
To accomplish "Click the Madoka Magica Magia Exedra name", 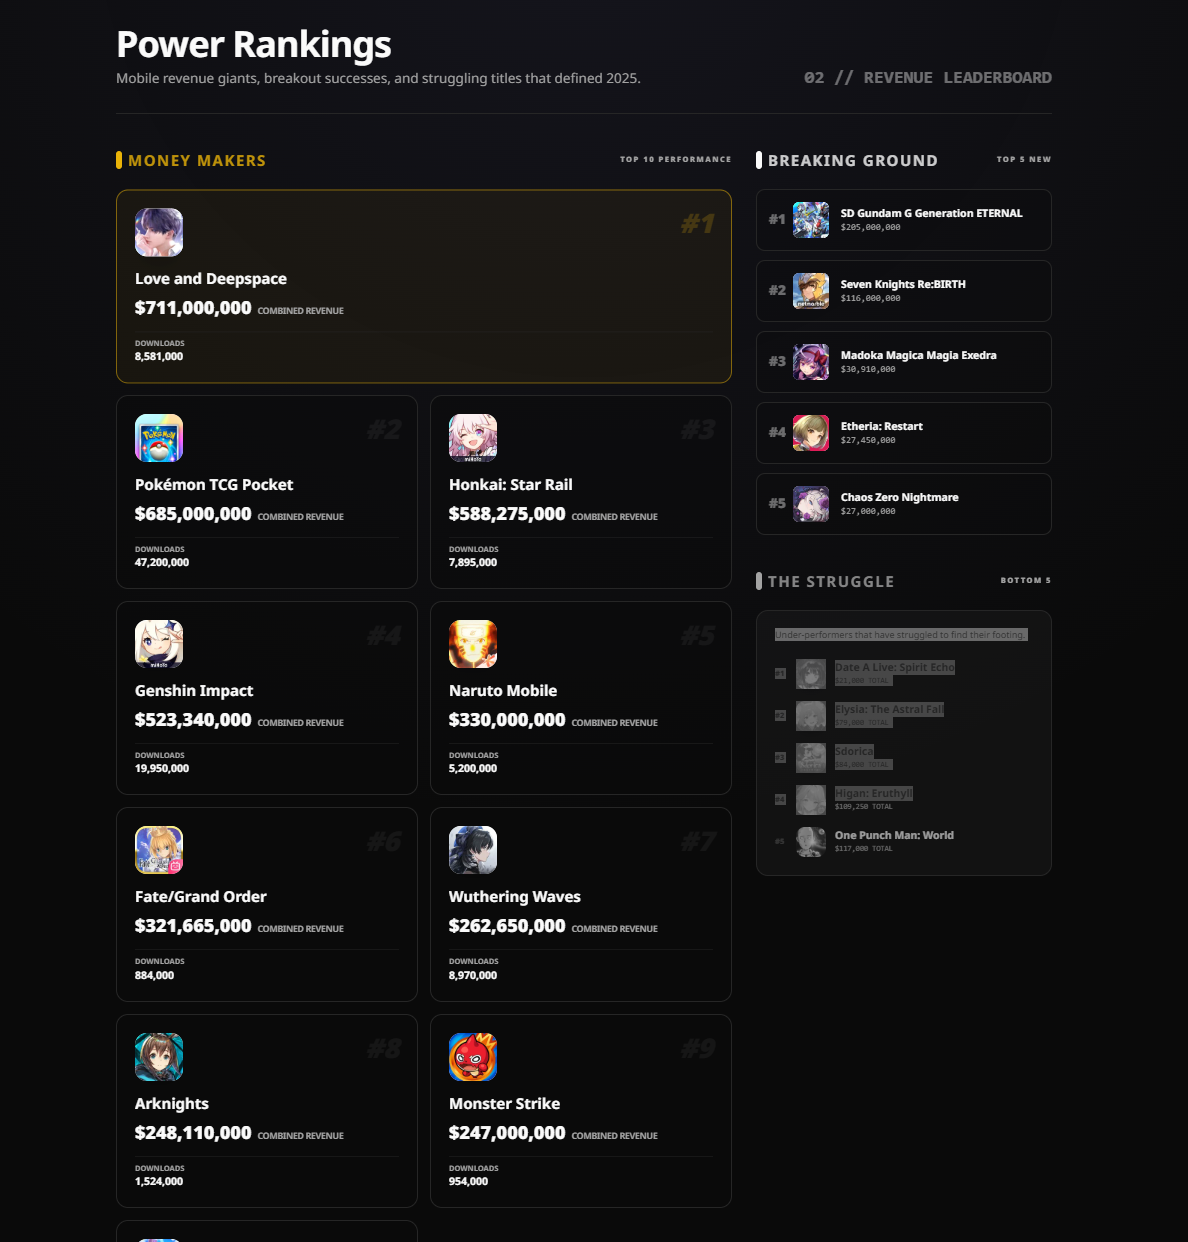I will pos(919,355).
